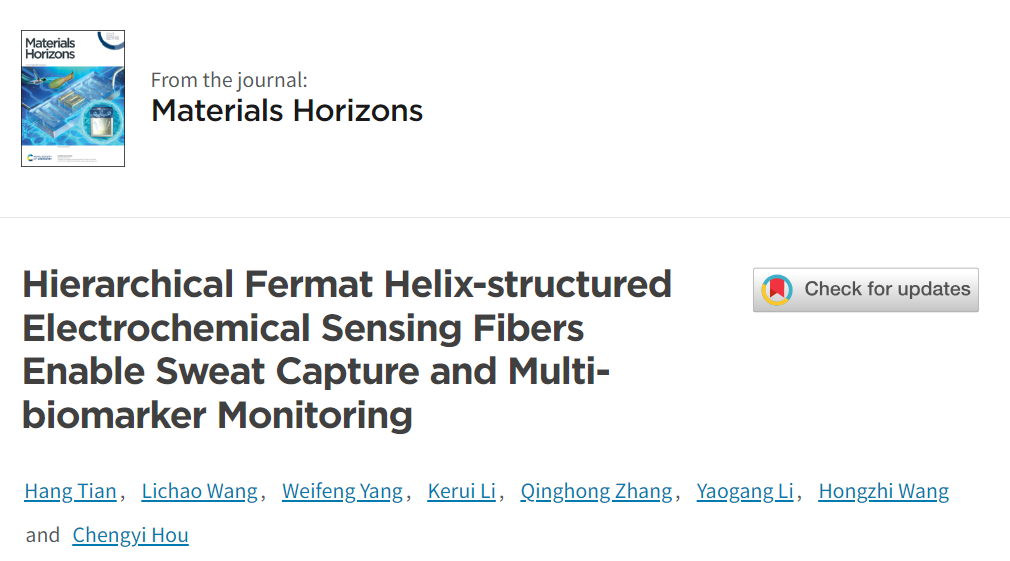The image size is (1010, 561).
Task: Click the circular inset illustration on the cover
Action: tap(102, 121)
